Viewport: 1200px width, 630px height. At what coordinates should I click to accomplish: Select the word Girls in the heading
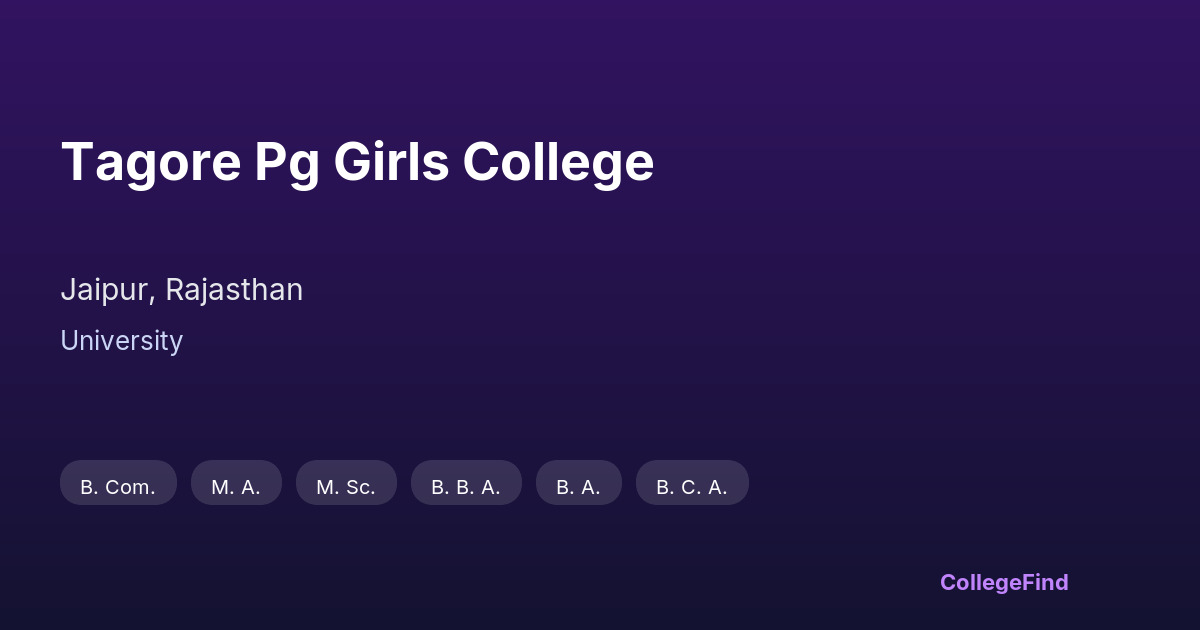(x=391, y=162)
